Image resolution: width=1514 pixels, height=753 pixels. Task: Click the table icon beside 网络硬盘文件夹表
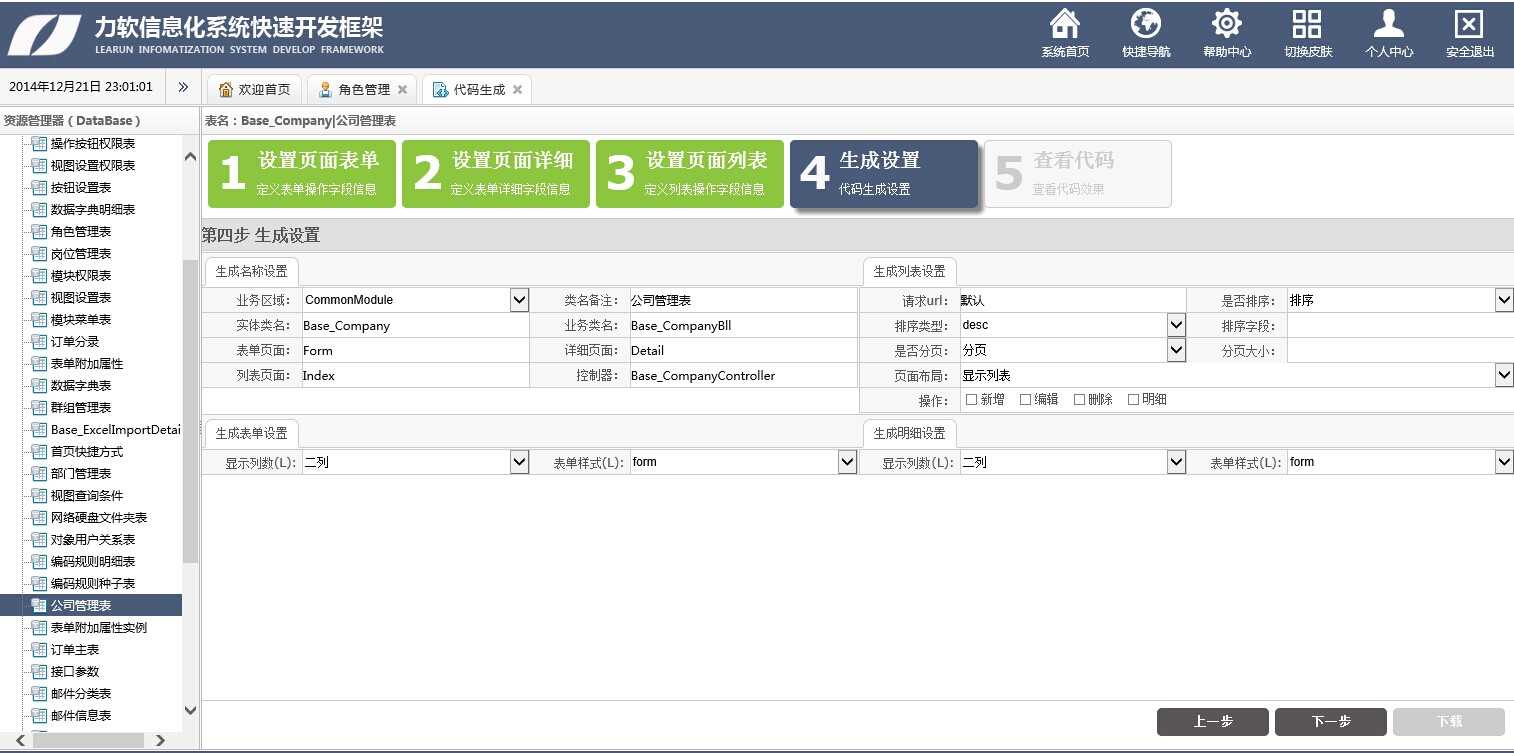point(39,518)
